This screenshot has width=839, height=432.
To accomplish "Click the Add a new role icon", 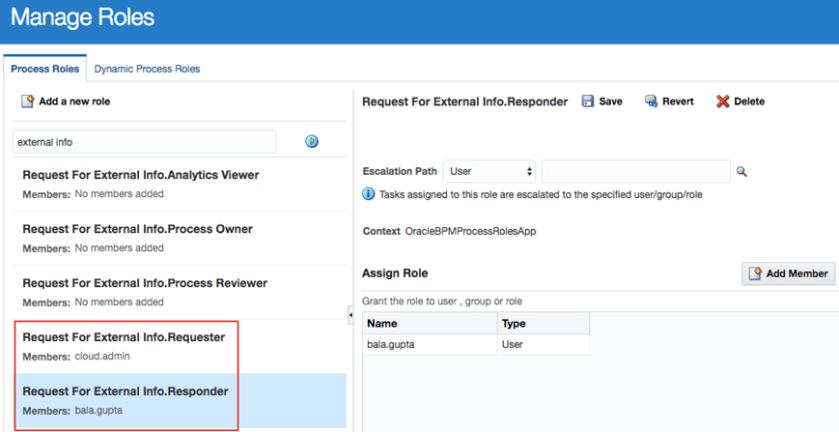I will coord(28,102).
